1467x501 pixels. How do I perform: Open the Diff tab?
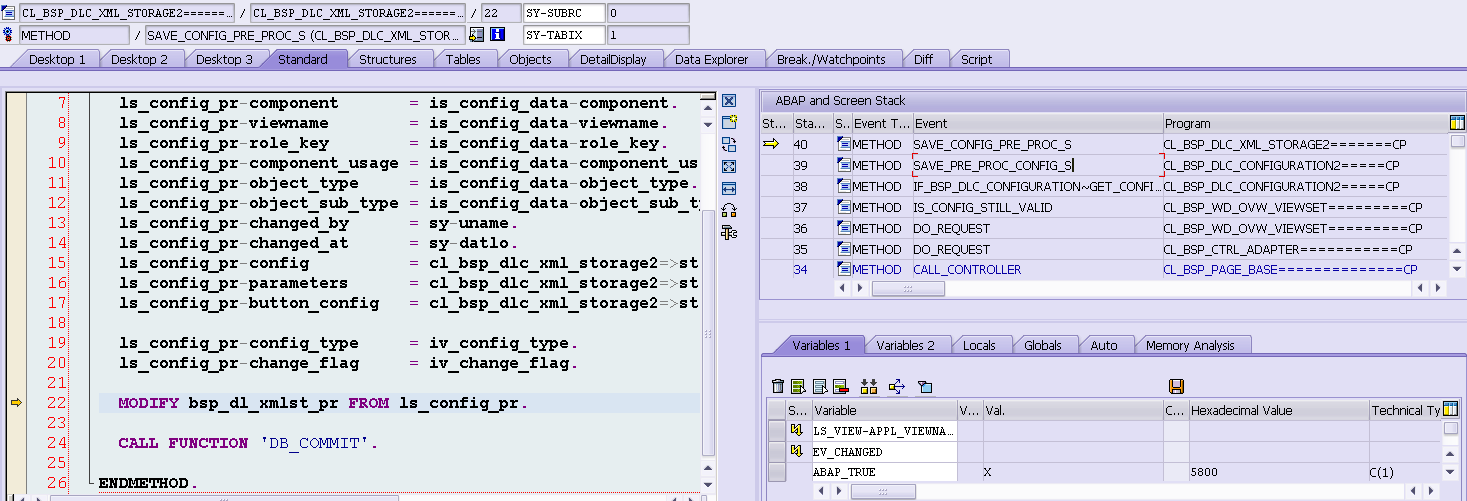pos(923,59)
